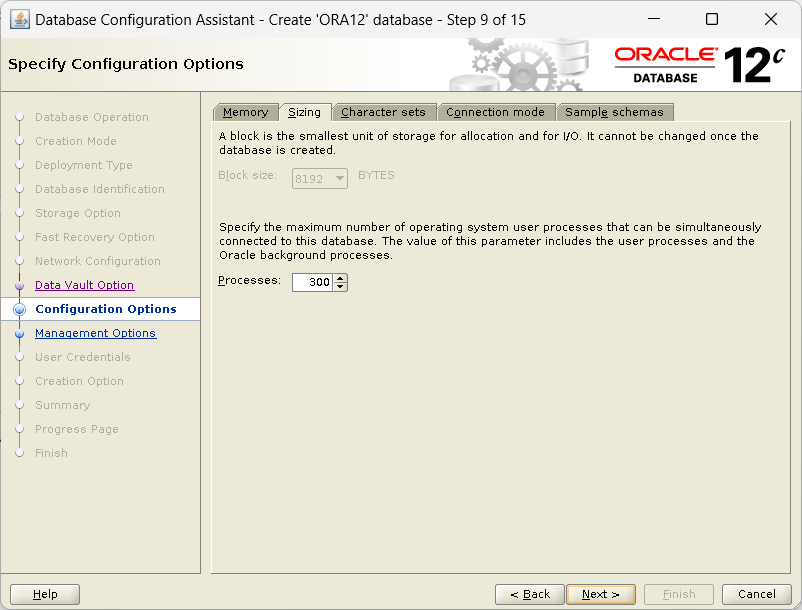Image resolution: width=802 pixels, height=610 pixels.
Task: Select Configuration Options in the step list
Action: pyautogui.click(x=106, y=309)
